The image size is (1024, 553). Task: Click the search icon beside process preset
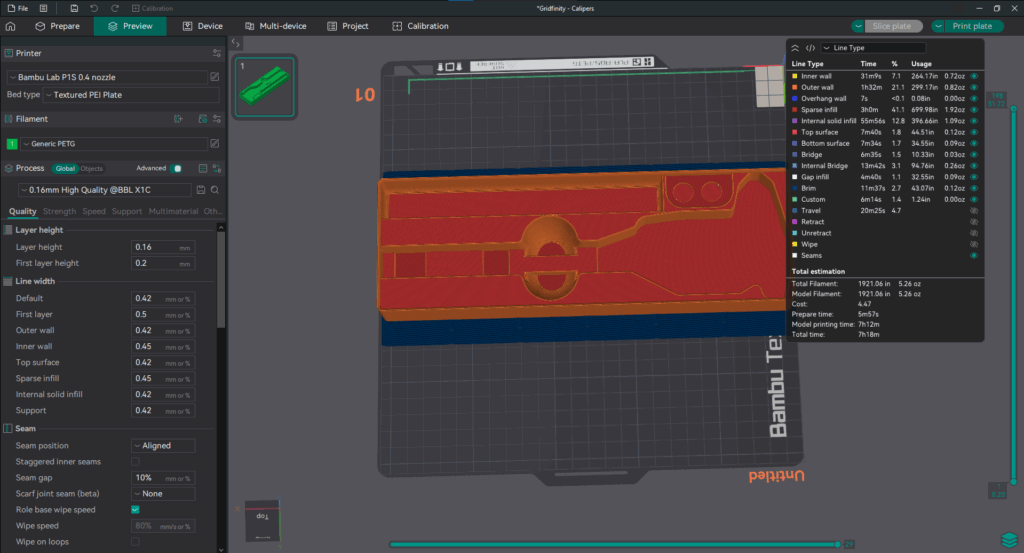coord(215,189)
